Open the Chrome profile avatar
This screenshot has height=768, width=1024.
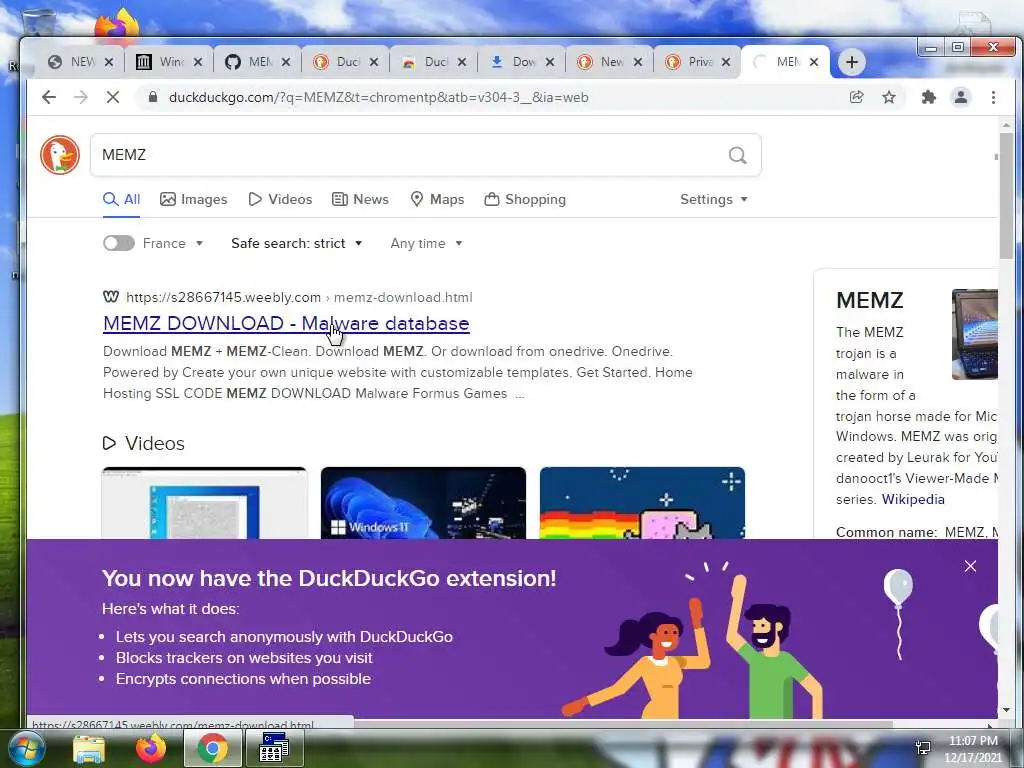[961, 97]
